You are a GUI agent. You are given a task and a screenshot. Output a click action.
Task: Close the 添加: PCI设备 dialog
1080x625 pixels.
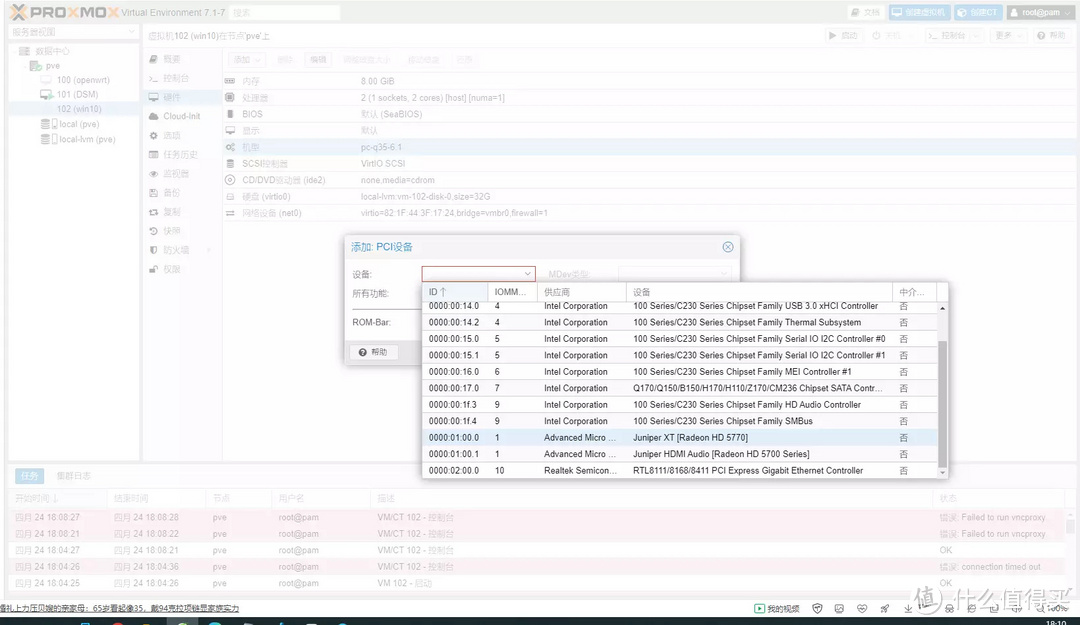tap(728, 247)
